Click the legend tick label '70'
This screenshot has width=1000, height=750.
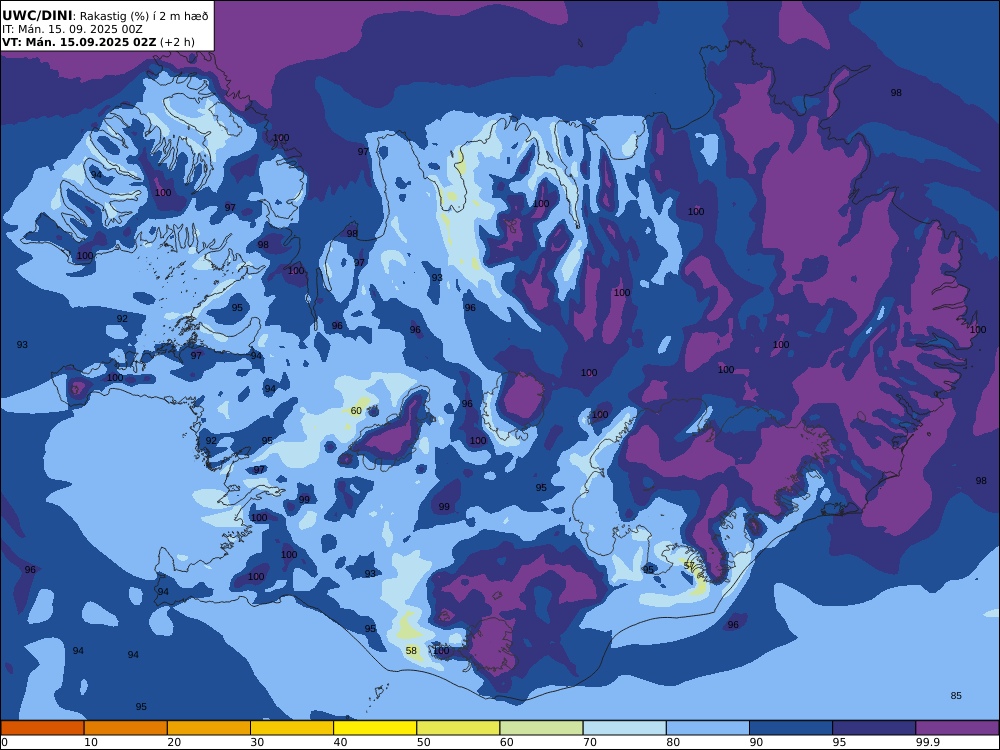tap(590, 742)
